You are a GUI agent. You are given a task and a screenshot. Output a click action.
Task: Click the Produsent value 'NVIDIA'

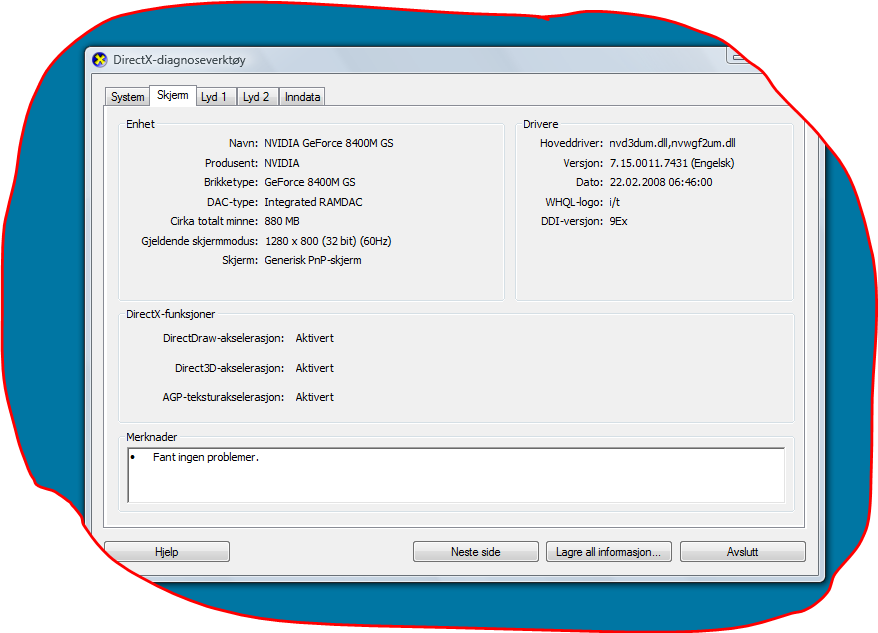[282, 163]
